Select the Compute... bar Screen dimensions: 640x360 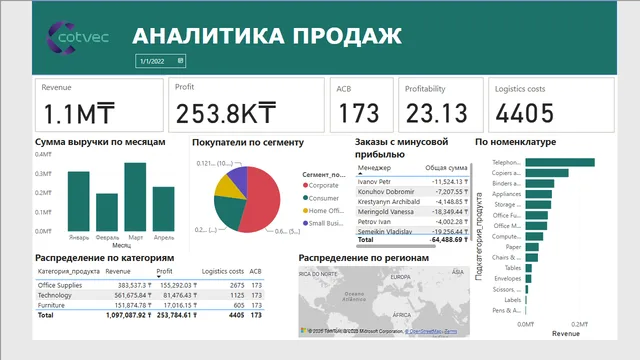pyautogui.click(x=534, y=237)
